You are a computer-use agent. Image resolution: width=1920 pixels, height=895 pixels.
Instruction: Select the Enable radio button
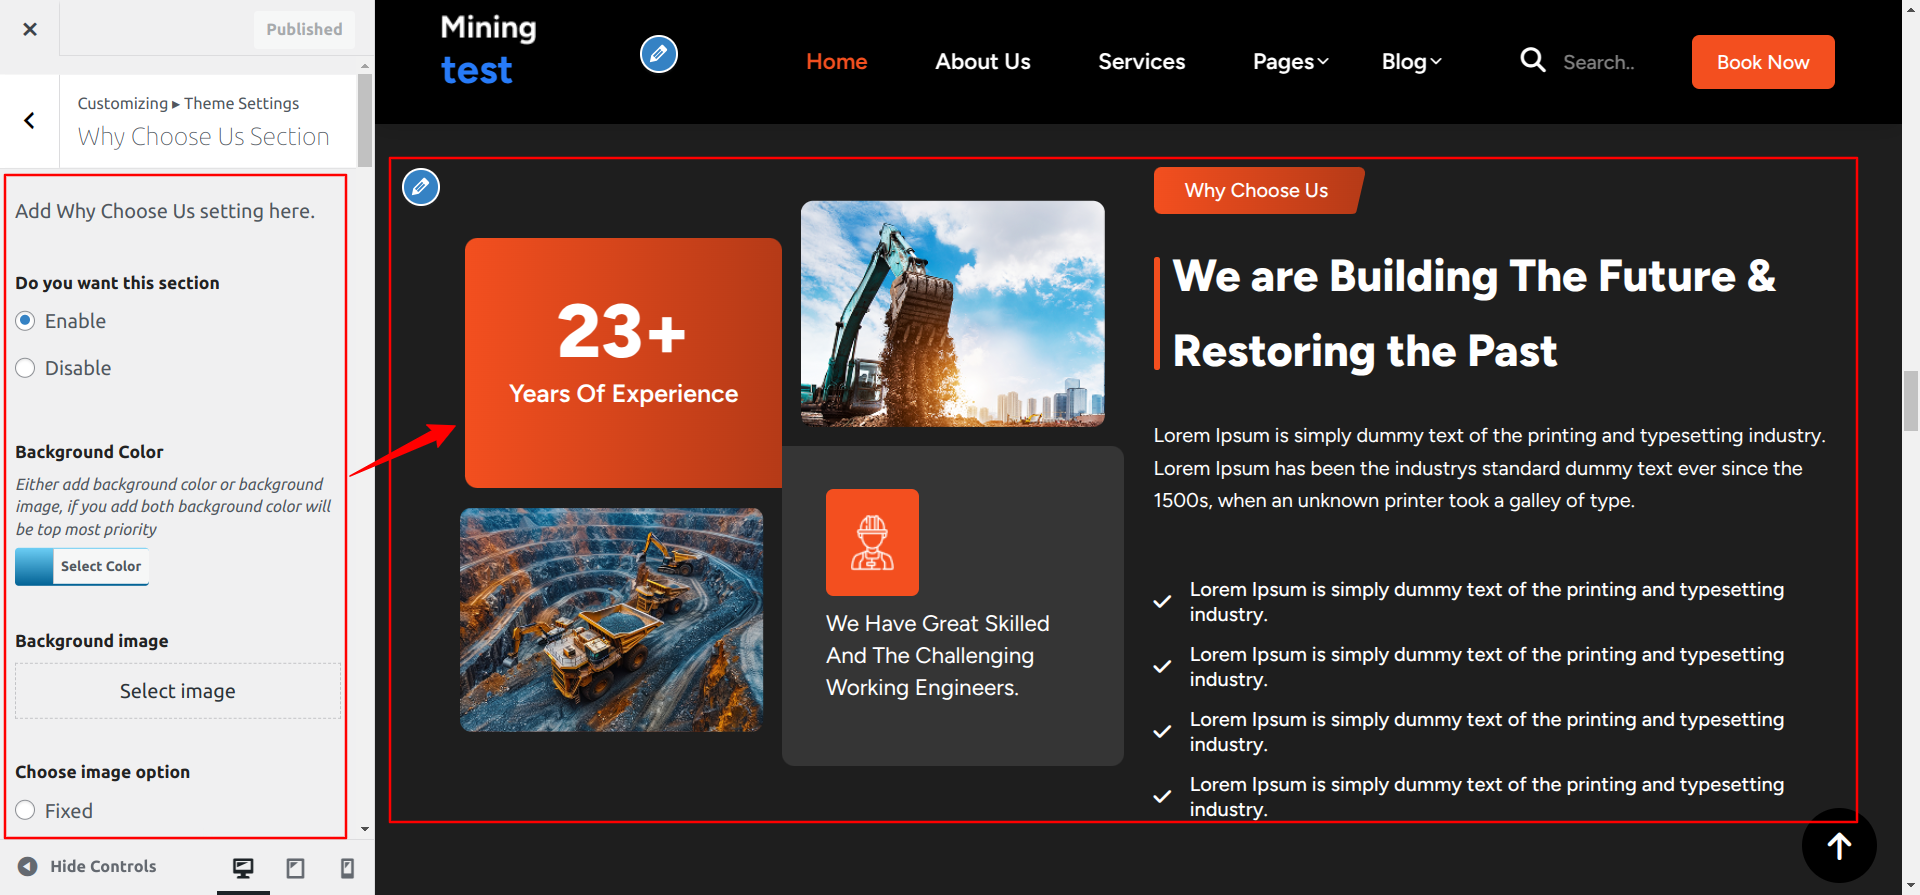pos(26,321)
